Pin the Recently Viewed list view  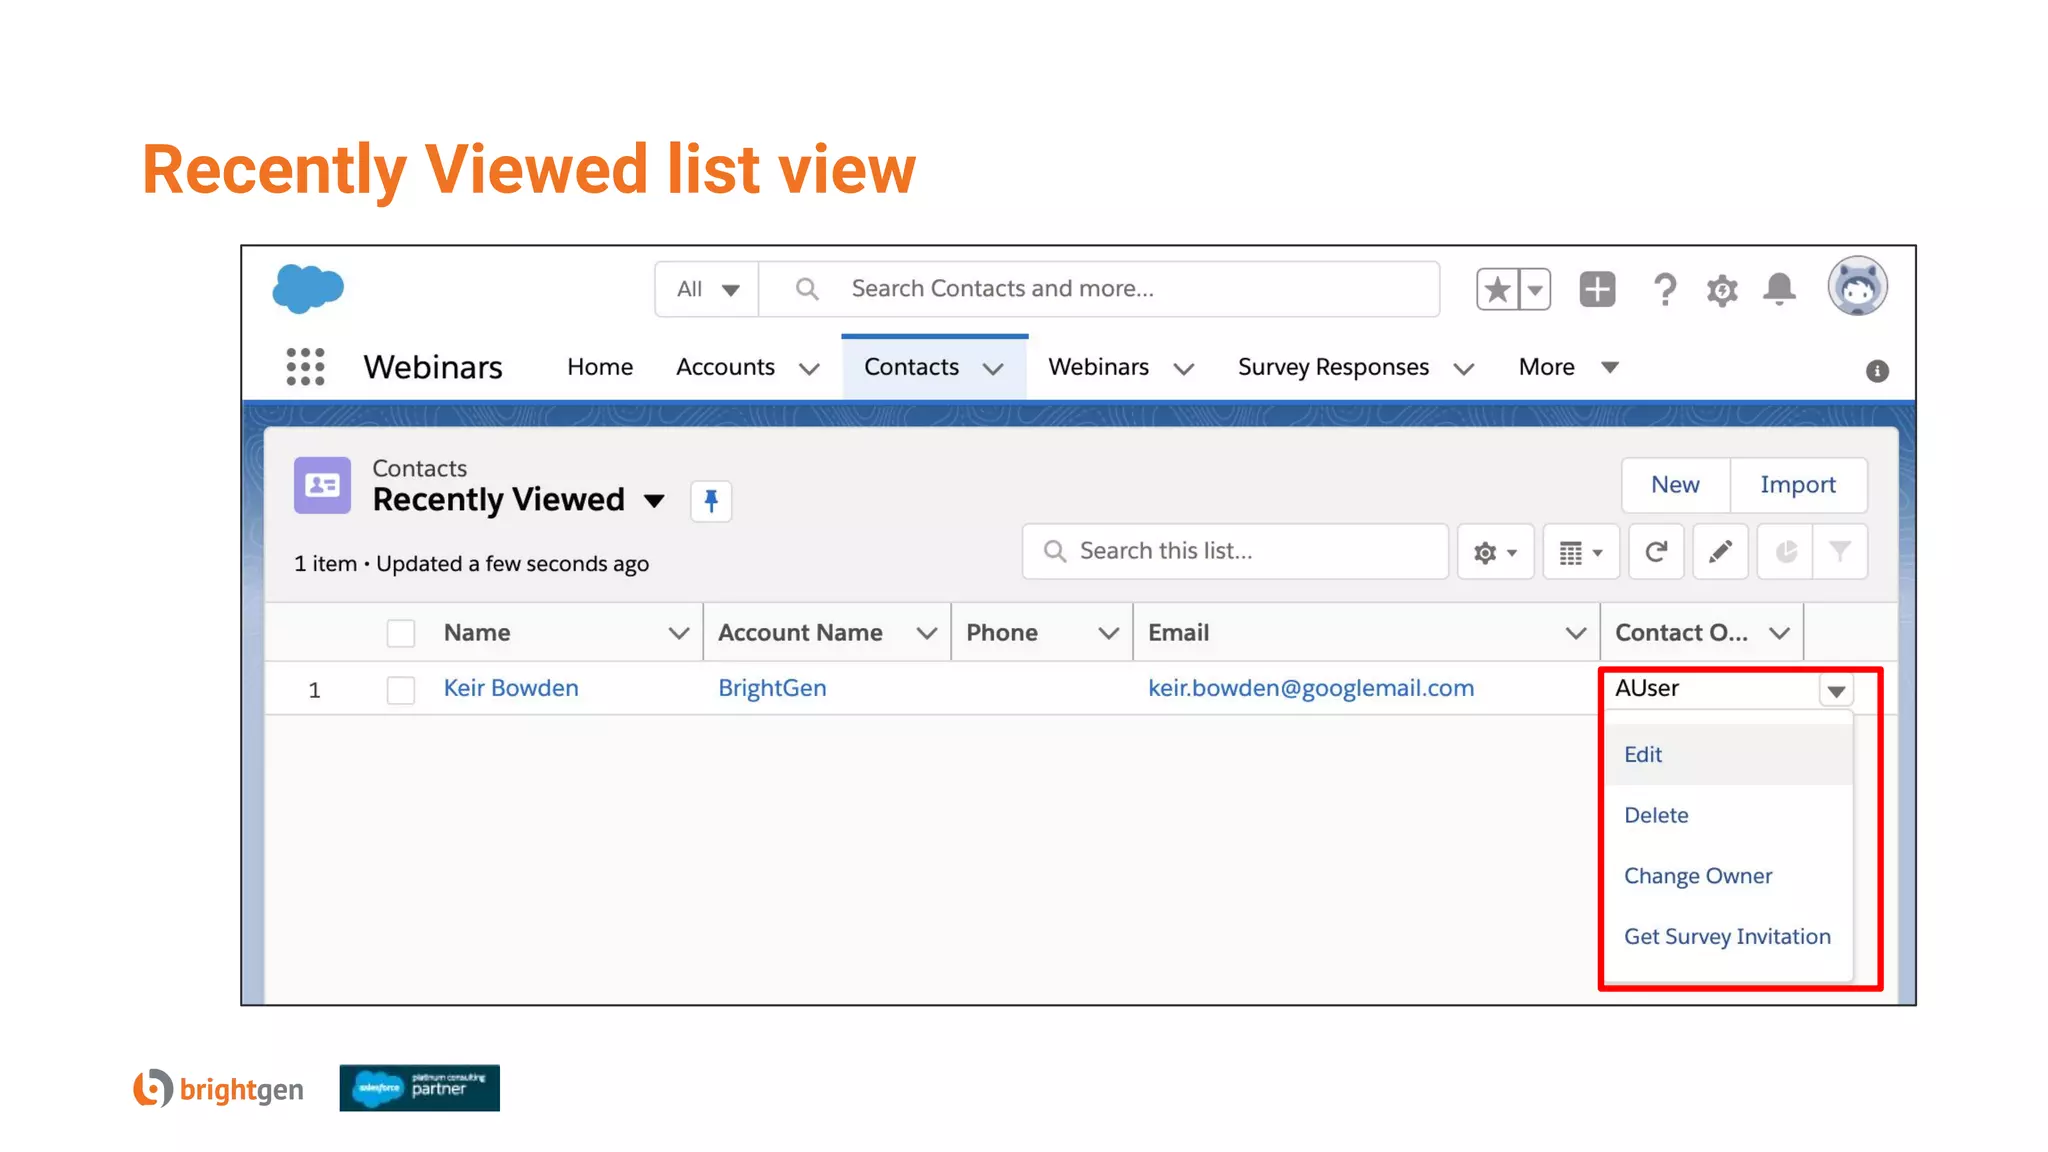(x=711, y=500)
